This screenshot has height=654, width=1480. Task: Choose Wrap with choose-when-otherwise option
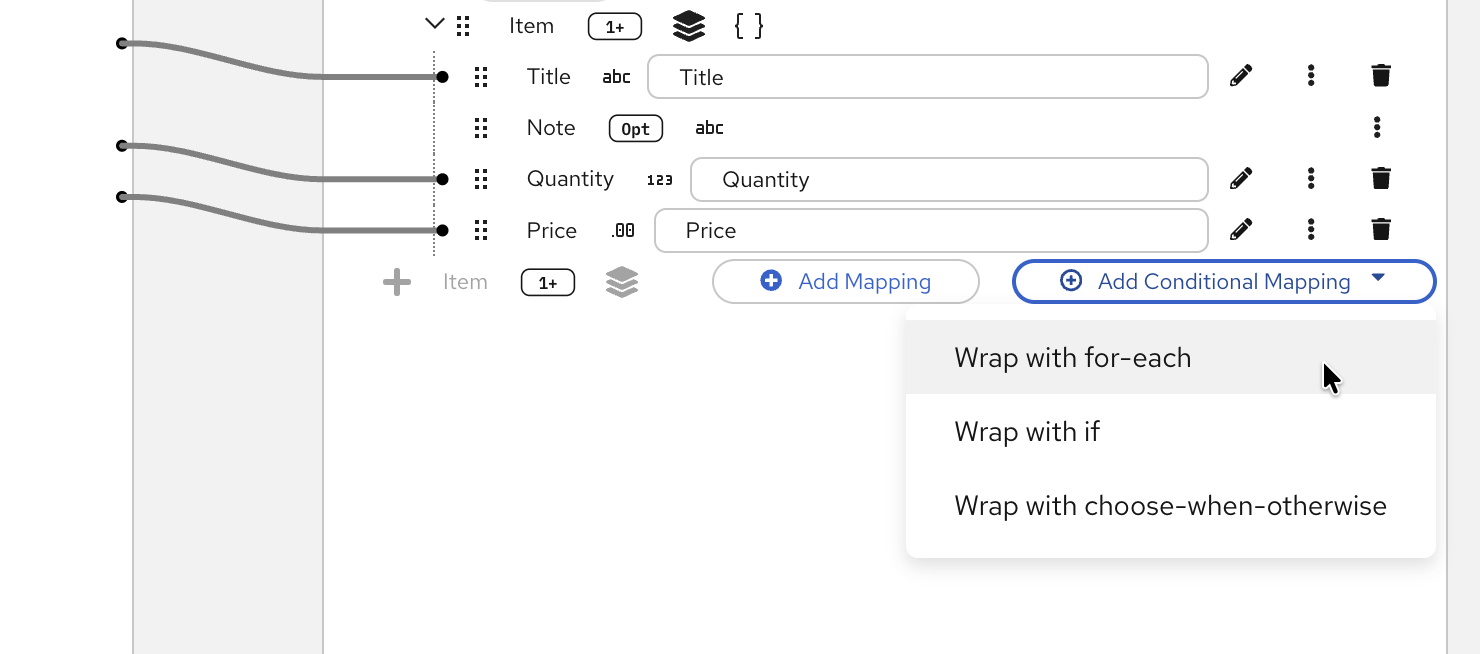click(x=1170, y=505)
